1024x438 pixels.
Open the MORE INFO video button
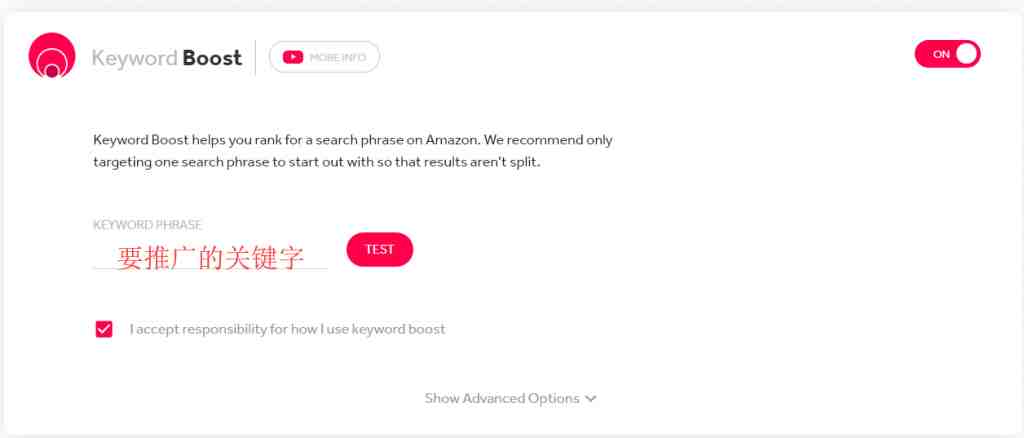pos(324,57)
